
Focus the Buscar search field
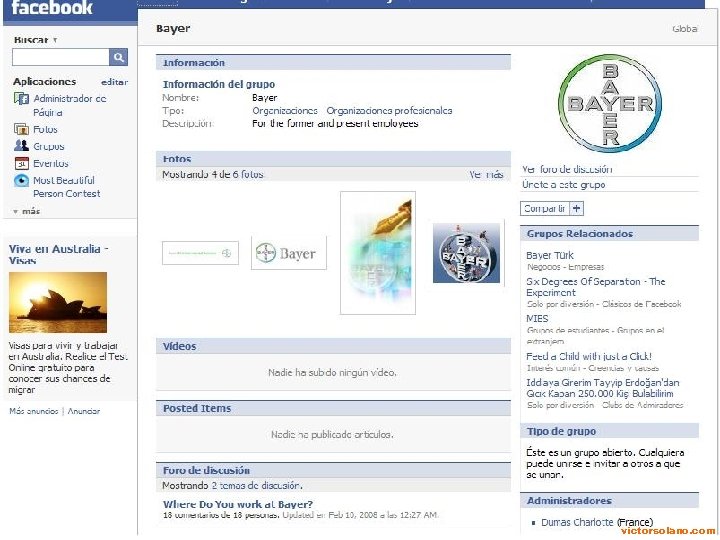pyautogui.click(x=61, y=57)
